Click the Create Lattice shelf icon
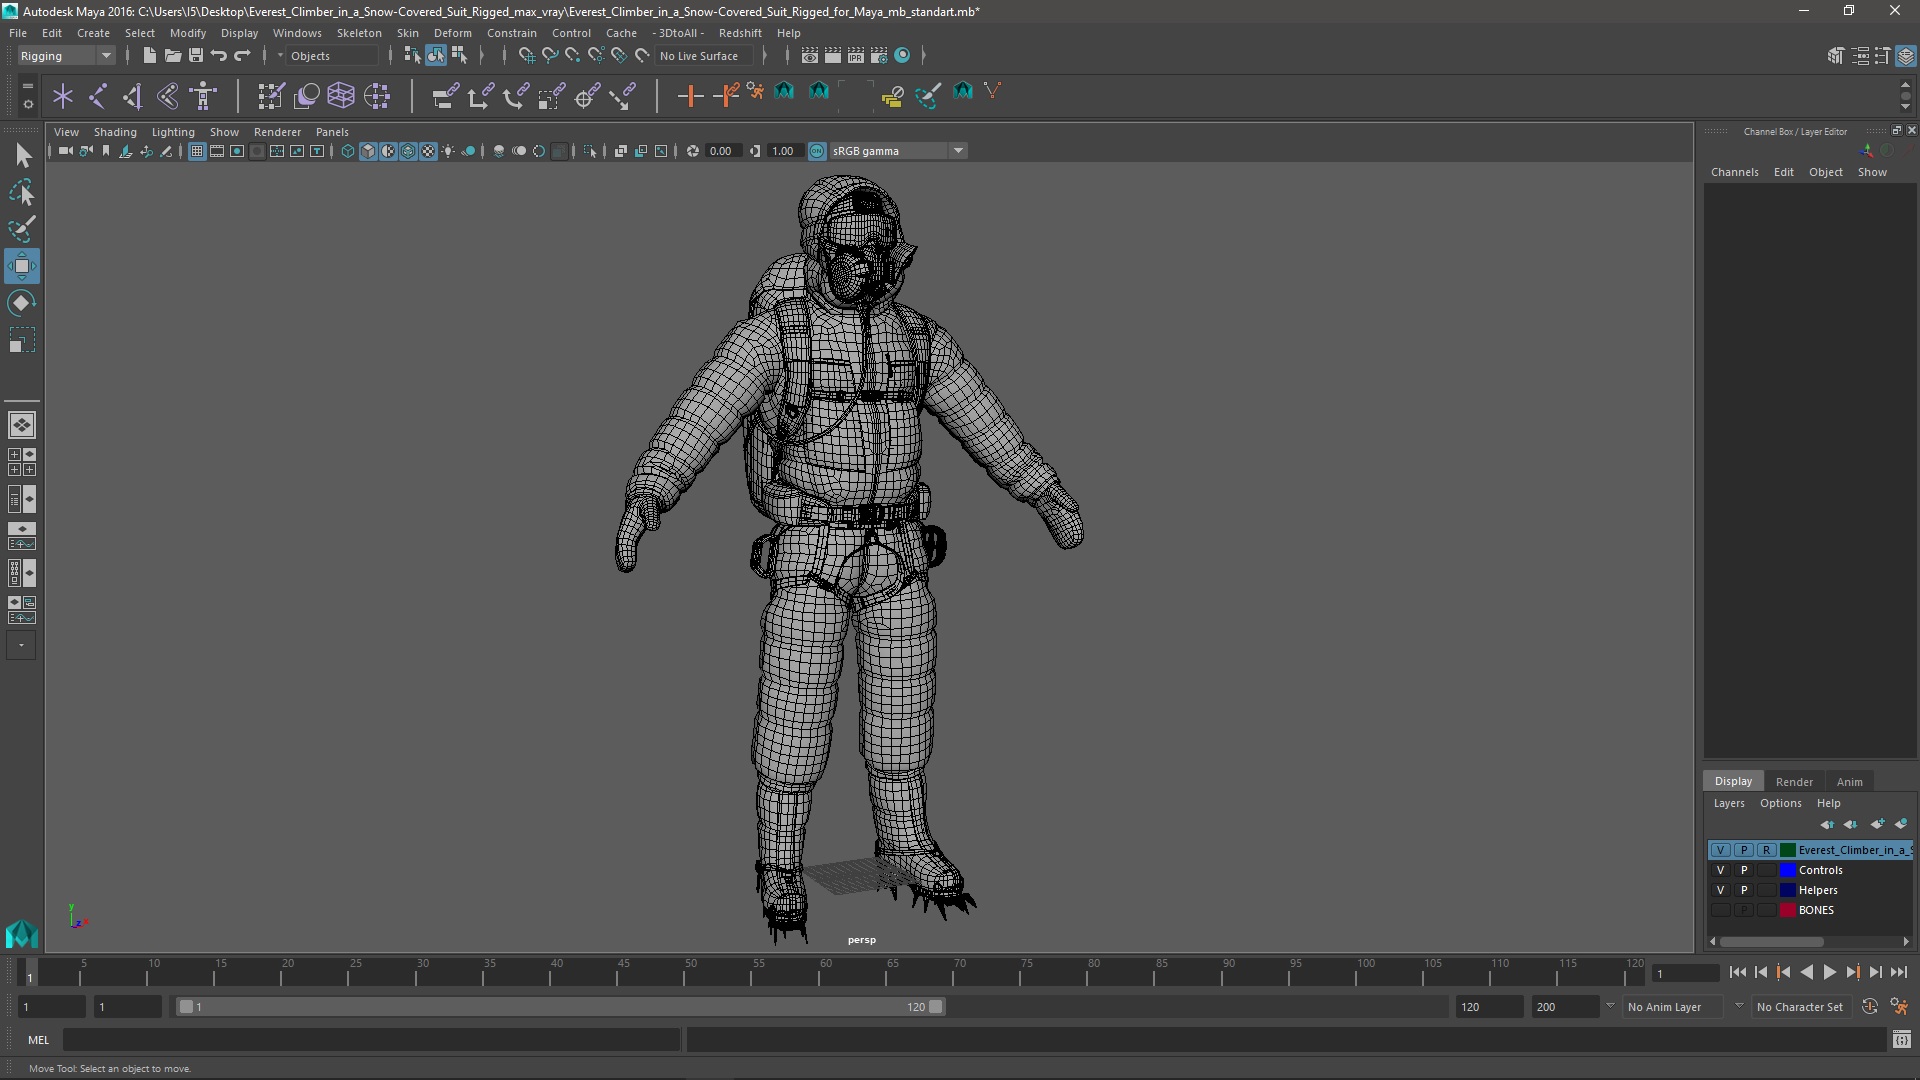1920x1080 pixels. click(341, 96)
